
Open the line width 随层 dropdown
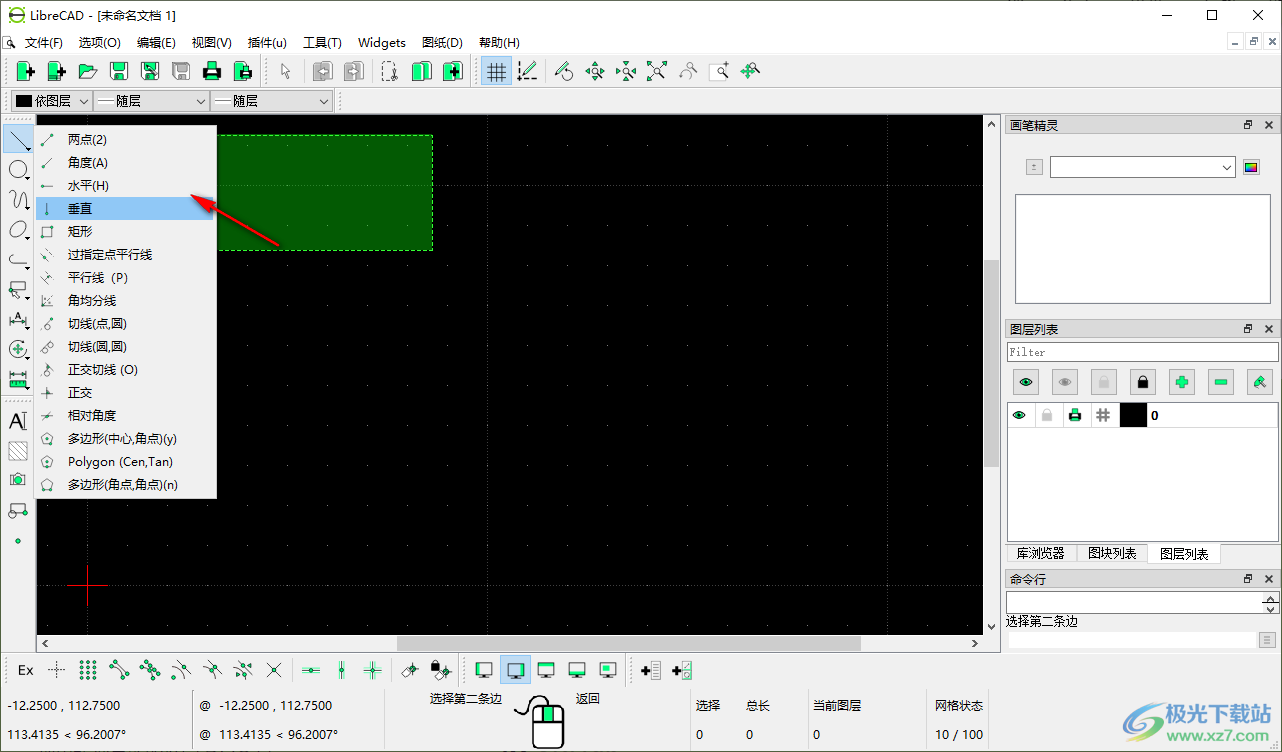152,101
